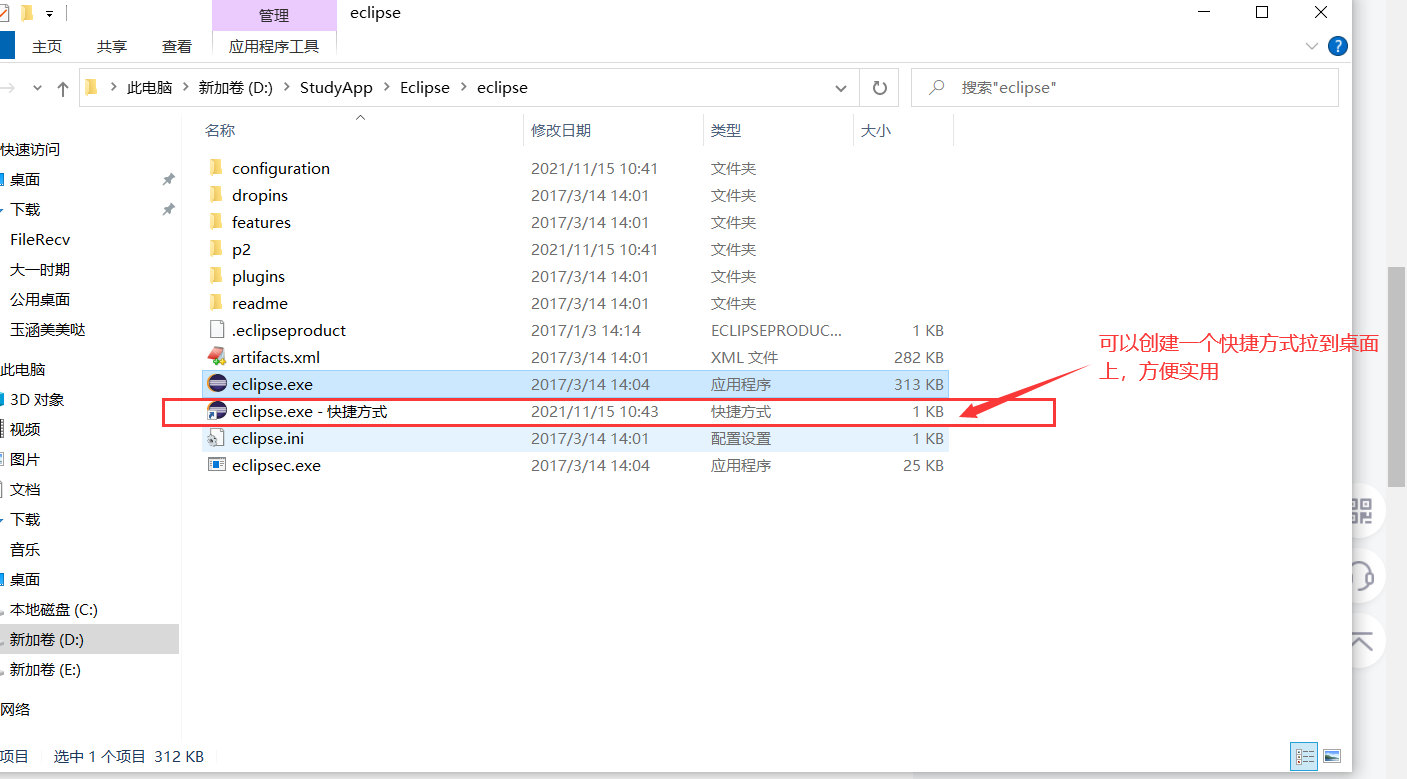1407x779 pixels.
Task: Open 本地磁盘 (C:) from the sidebar
Action: [51, 609]
